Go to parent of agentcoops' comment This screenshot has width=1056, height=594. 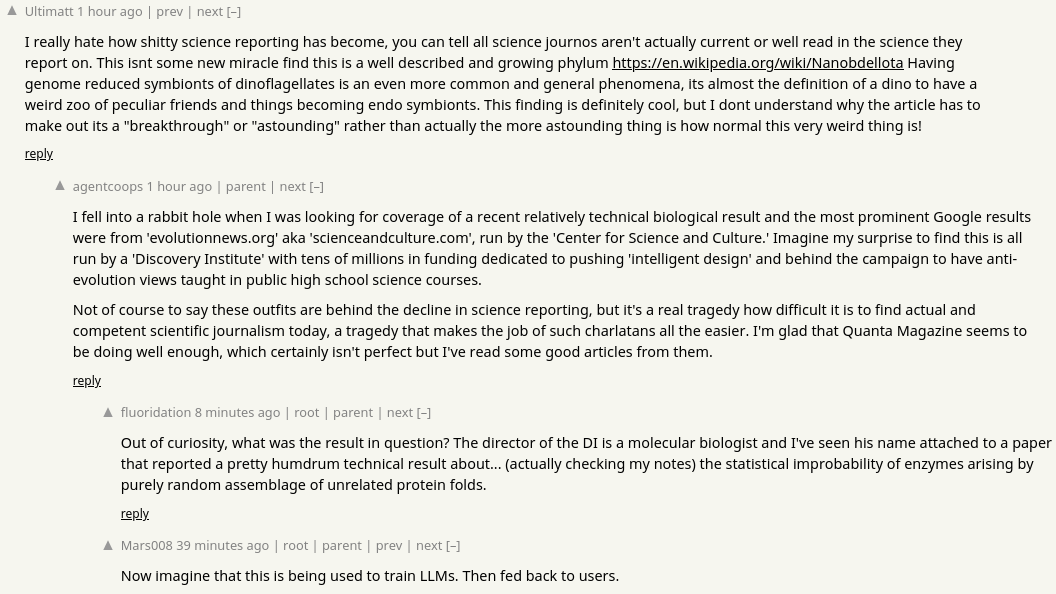point(245,187)
